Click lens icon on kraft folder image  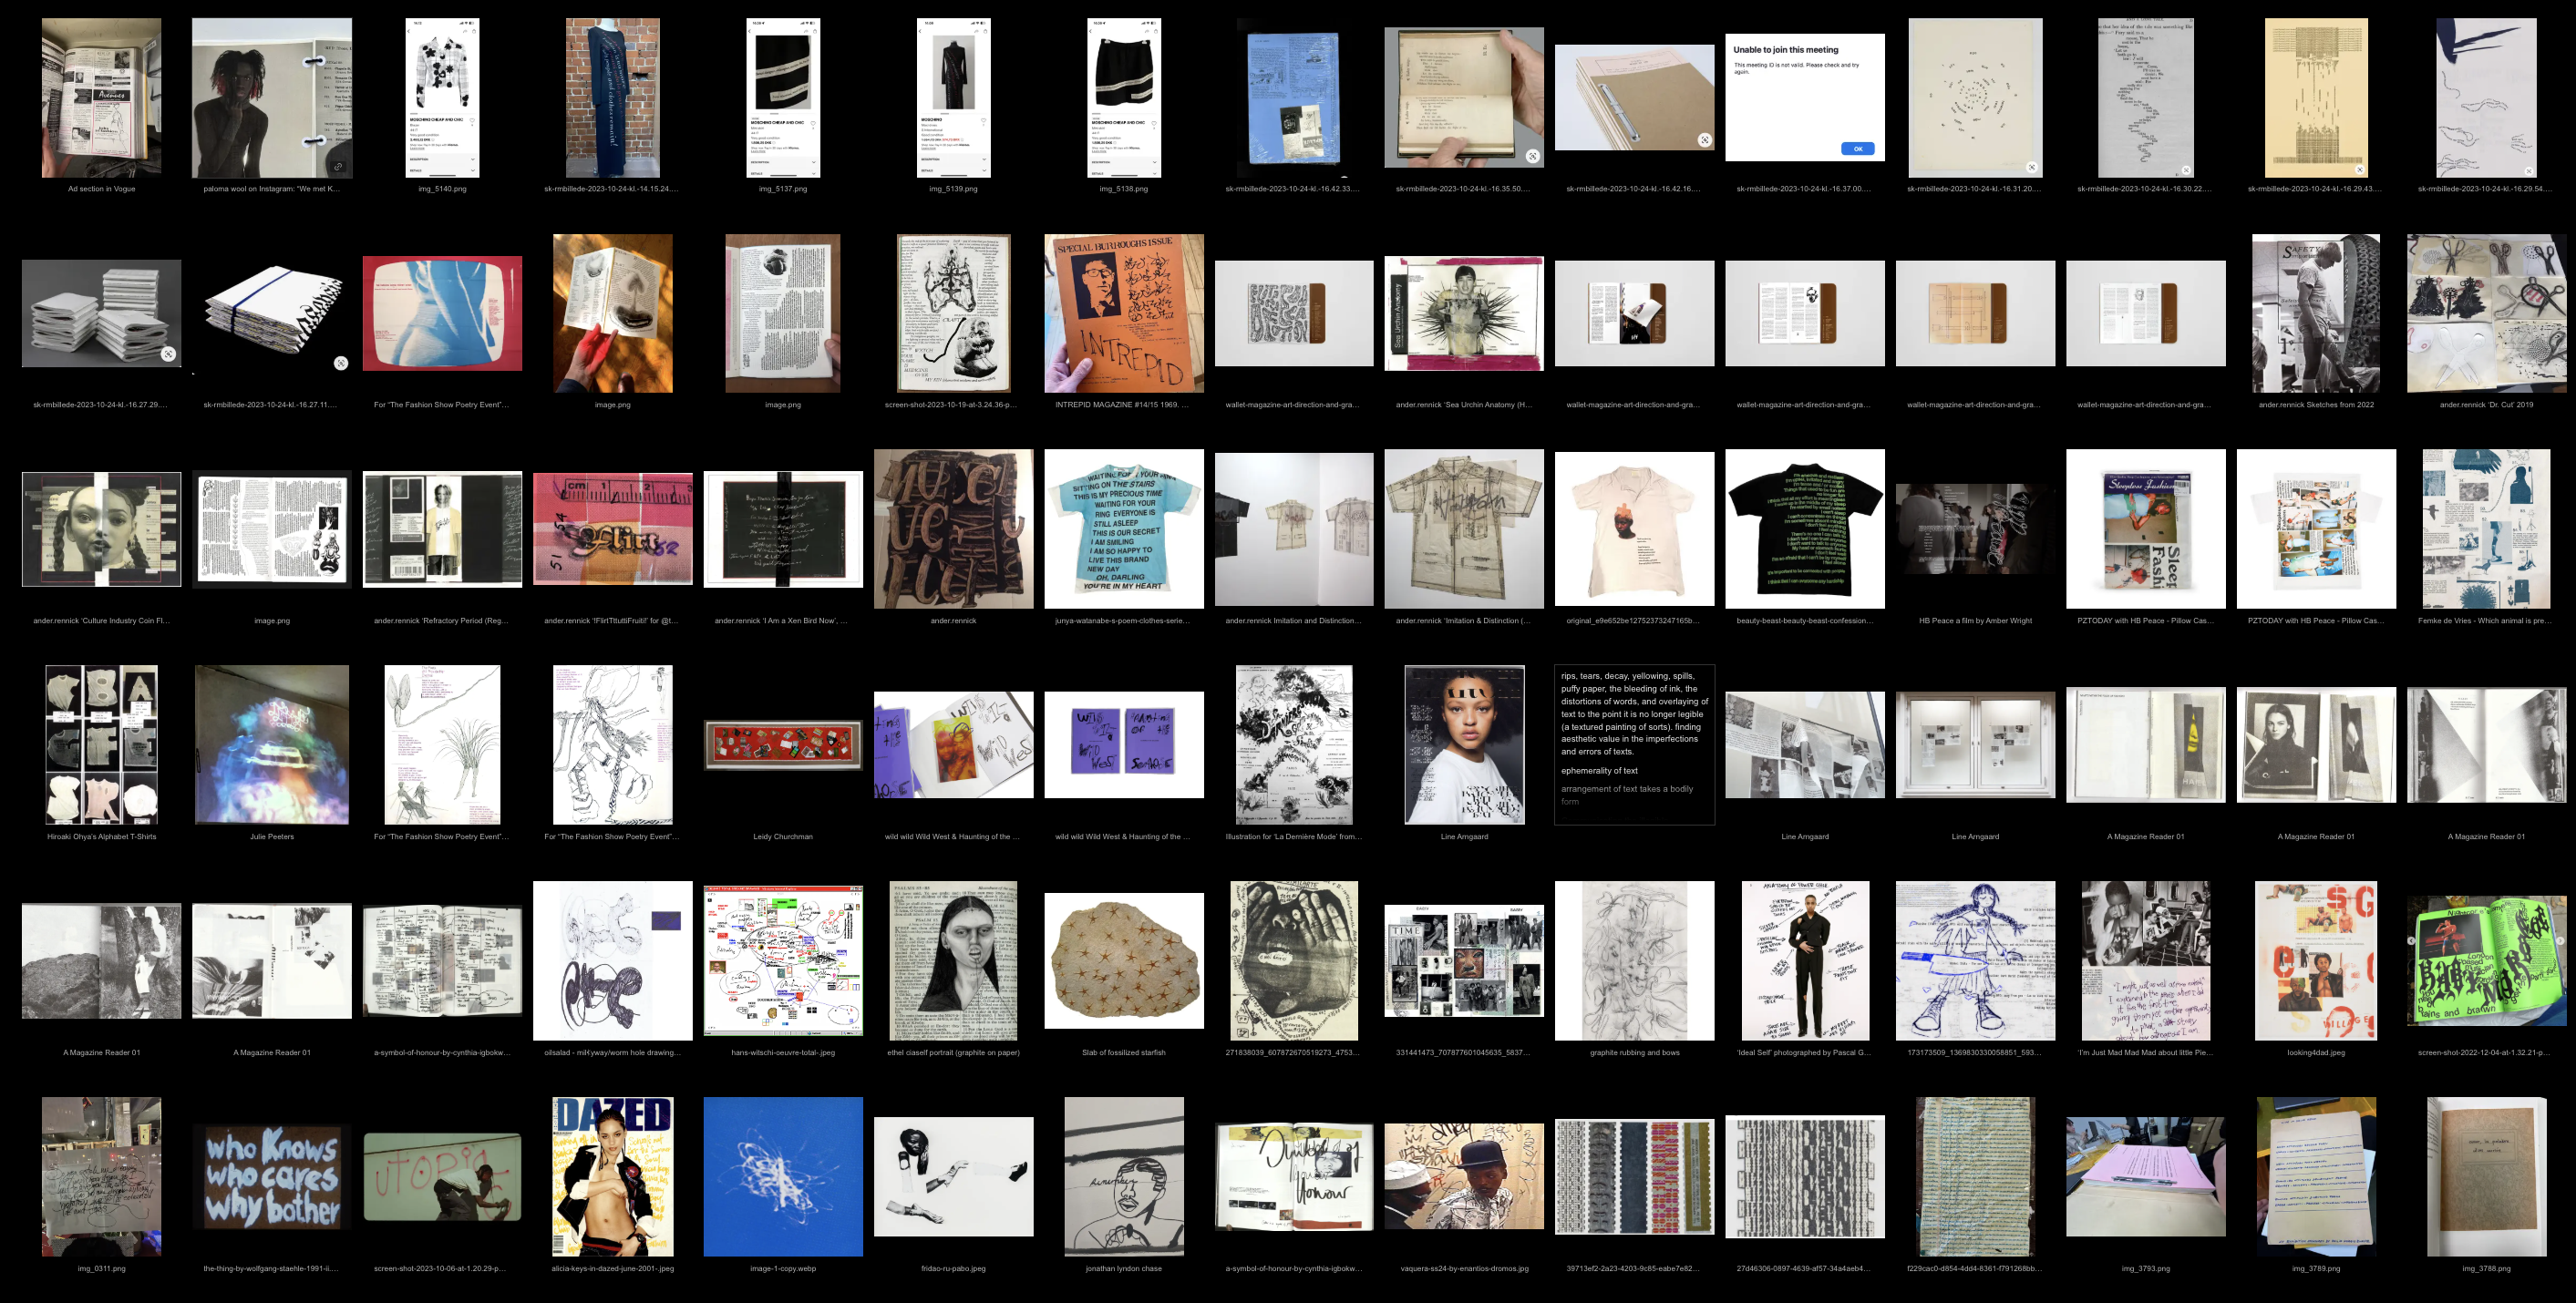[1704, 140]
